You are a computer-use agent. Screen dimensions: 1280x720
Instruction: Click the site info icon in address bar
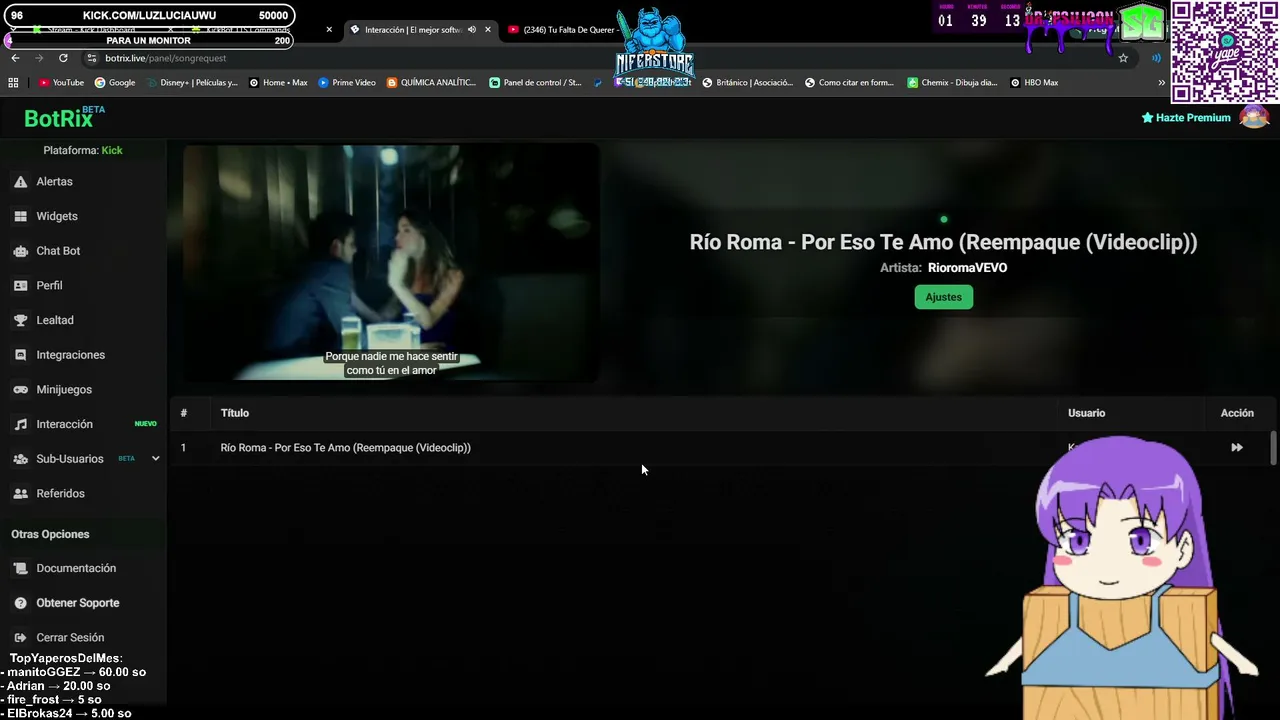click(92, 58)
